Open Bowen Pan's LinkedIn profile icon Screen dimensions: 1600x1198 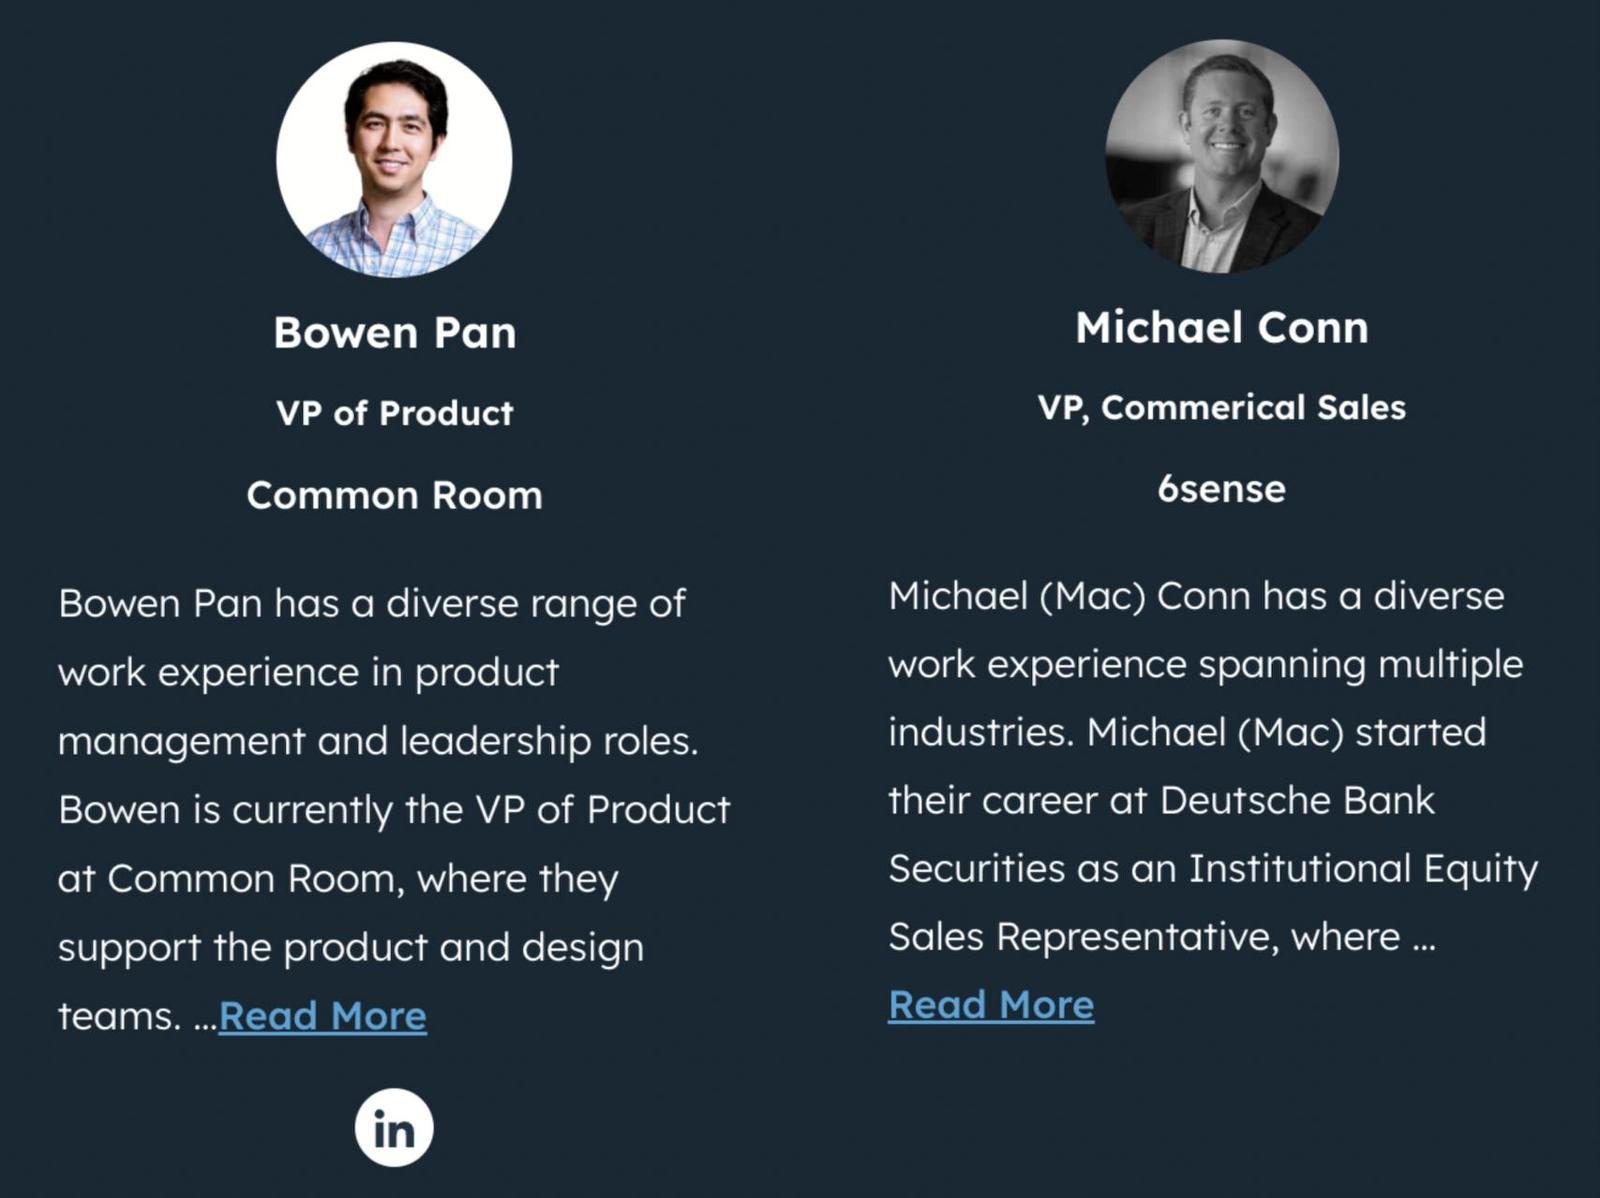pyautogui.click(x=394, y=1128)
